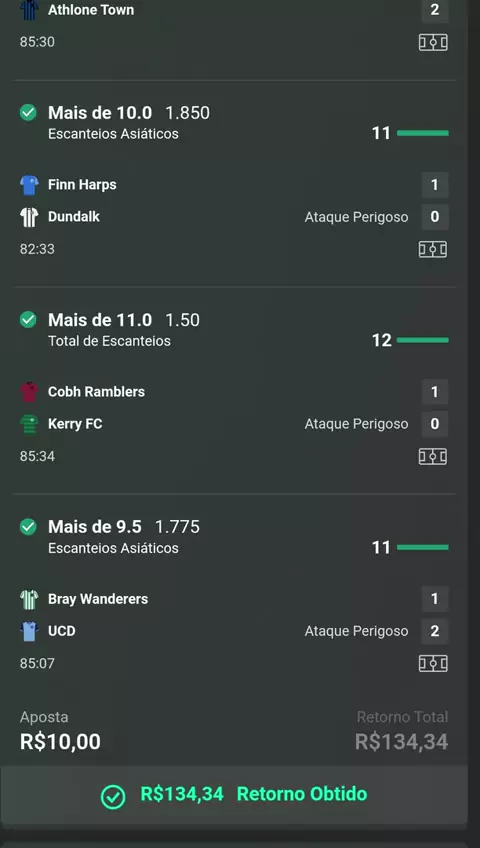
Task: Click the Dundalk white striped jersey icon
Action: (29, 217)
